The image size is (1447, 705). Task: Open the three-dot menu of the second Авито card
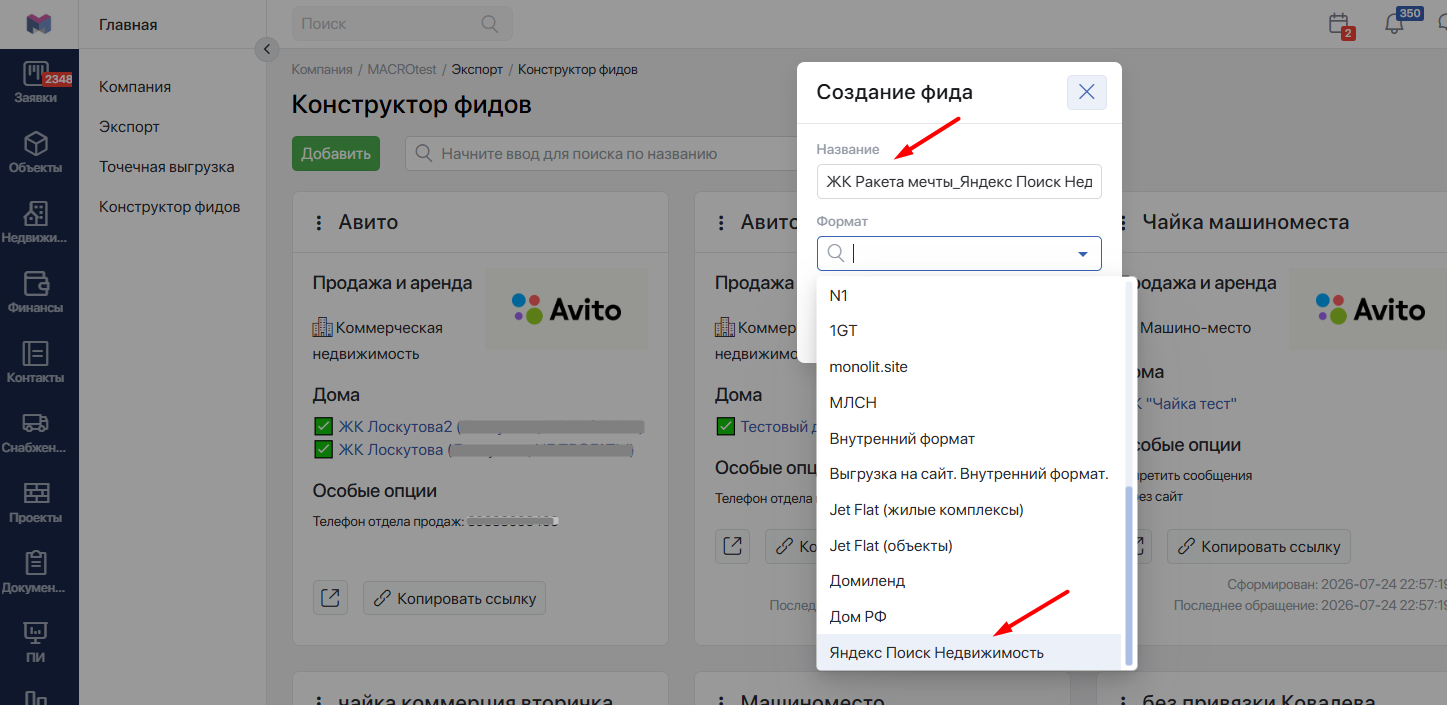721,223
